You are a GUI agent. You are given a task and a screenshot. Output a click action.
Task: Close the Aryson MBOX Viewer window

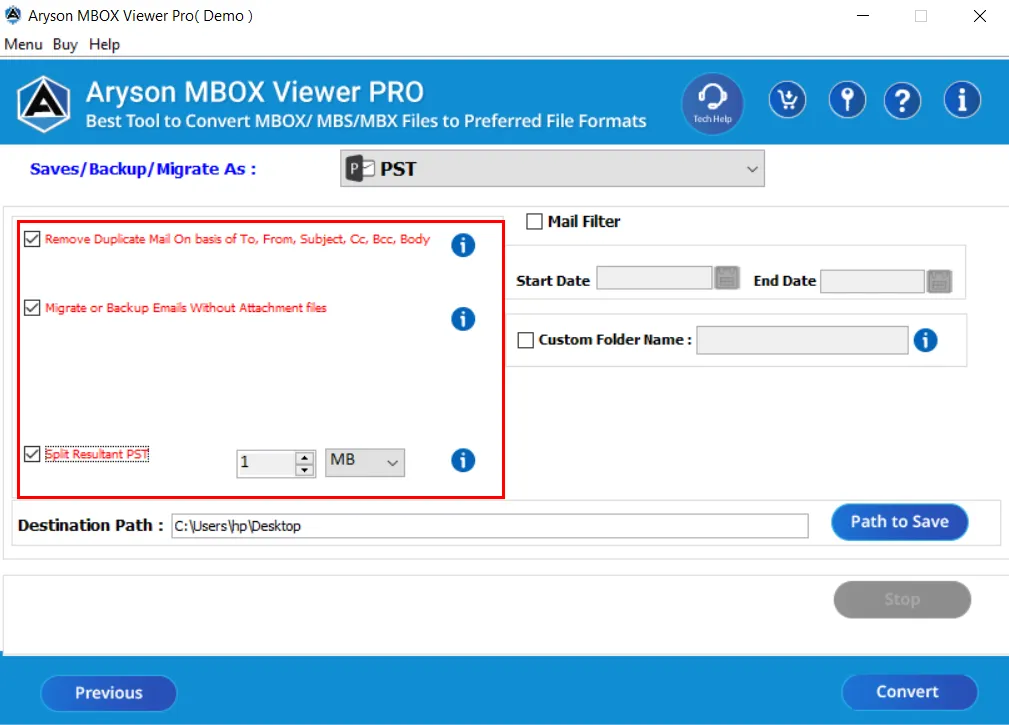(x=979, y=16)
